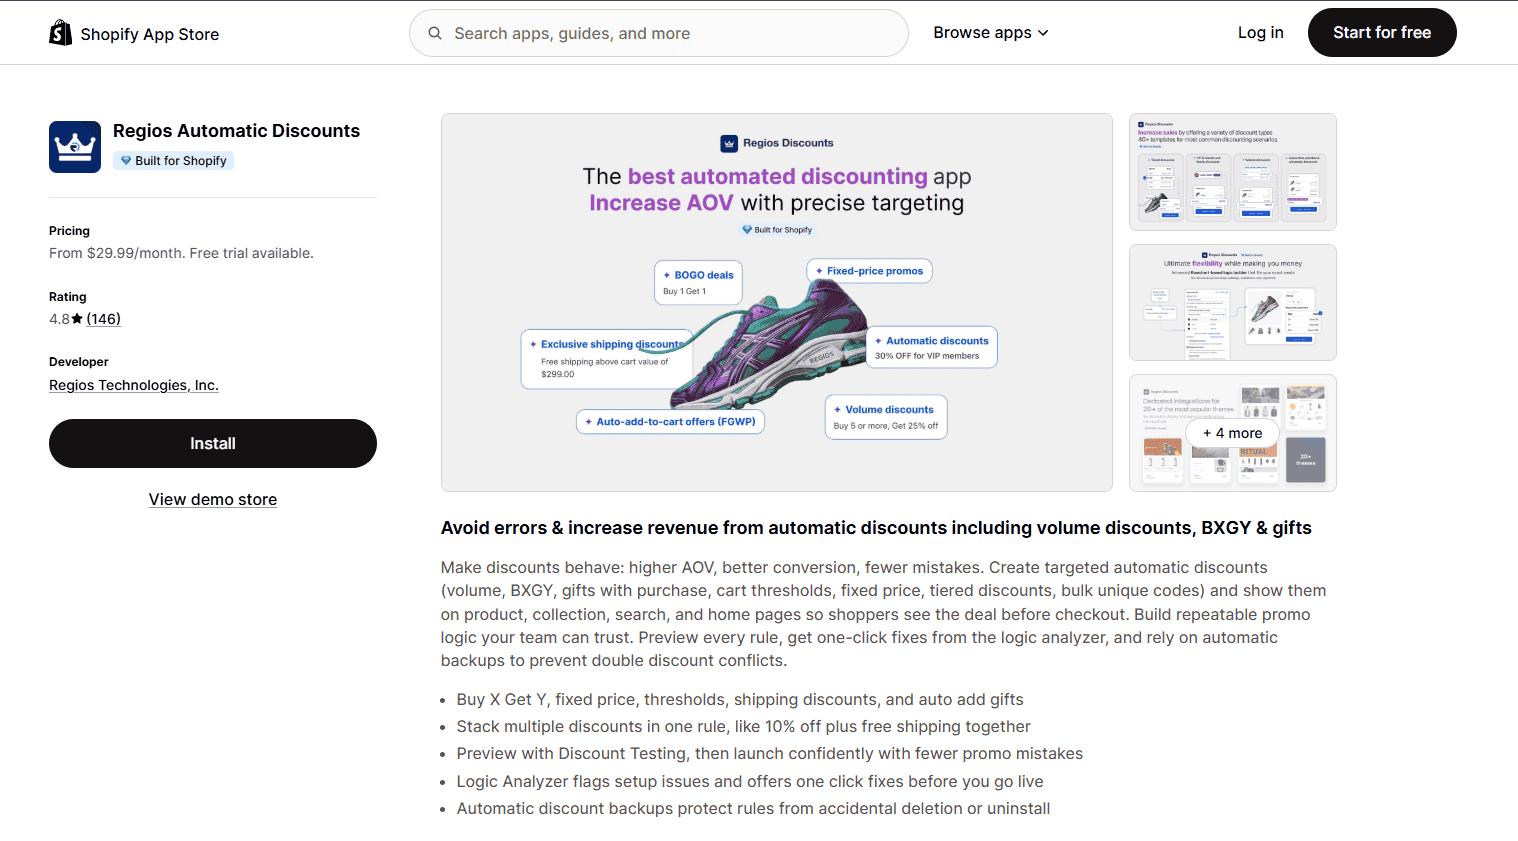Click the Regios Automatic Discounts title
Viewport: 1518px width, 841px height.
click(236, 131)
